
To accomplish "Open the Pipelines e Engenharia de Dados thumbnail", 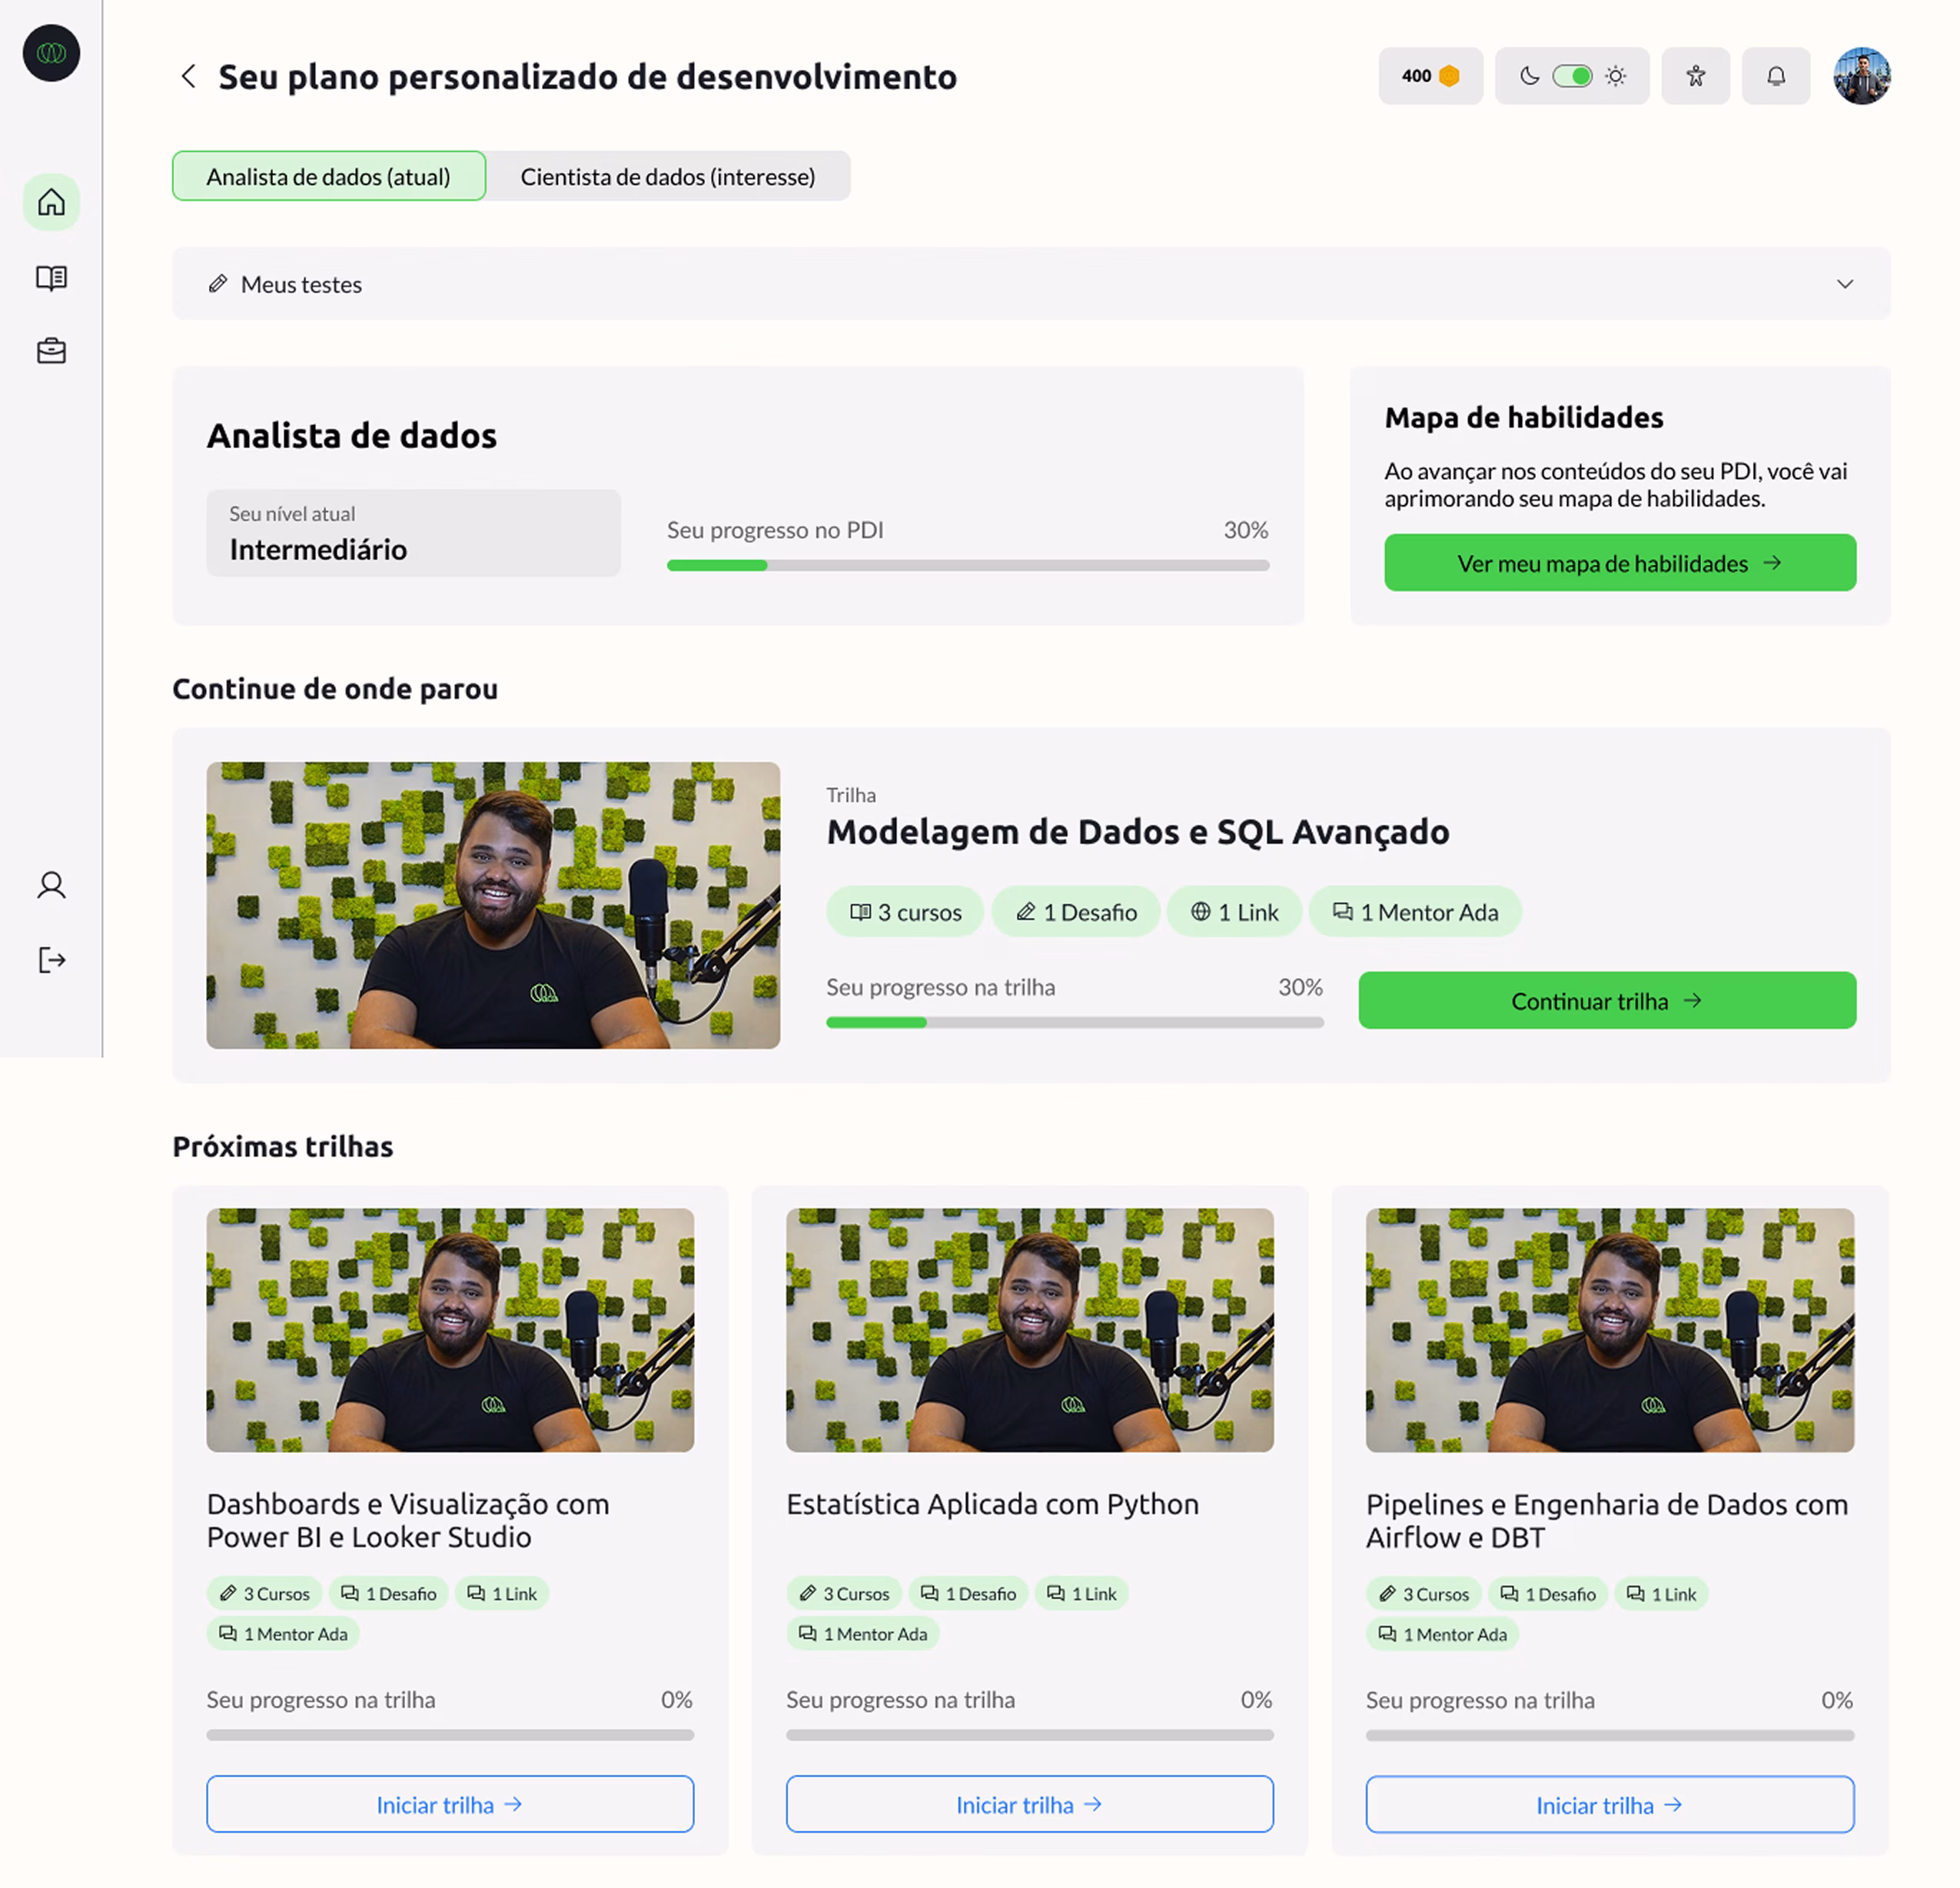I will pos(1609,1330).
